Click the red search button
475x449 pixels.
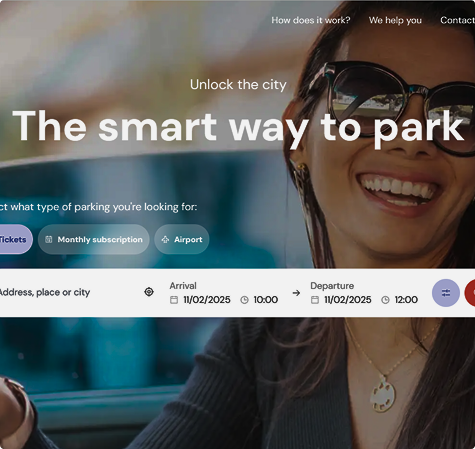click(x=470, y=293)
